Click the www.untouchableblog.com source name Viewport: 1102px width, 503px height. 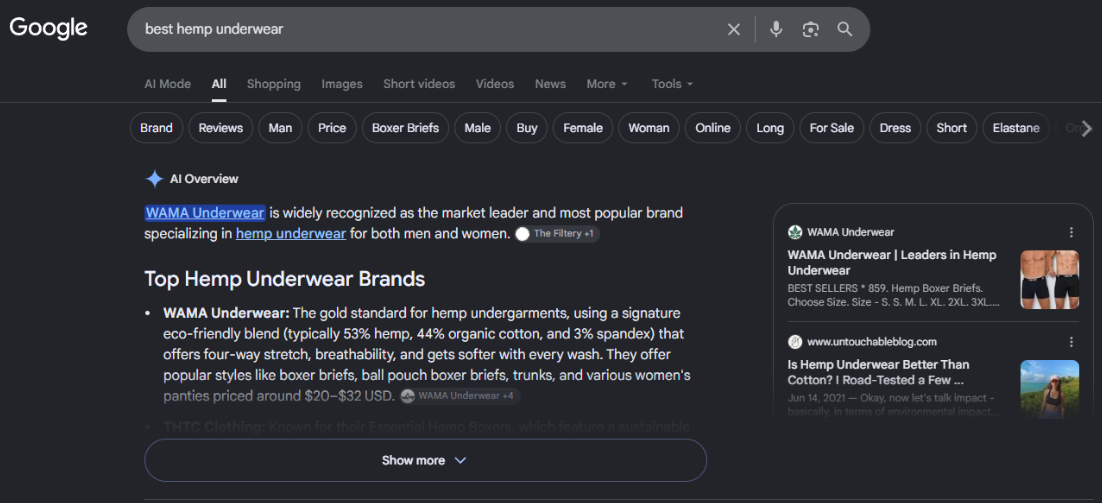click(871, 342)
